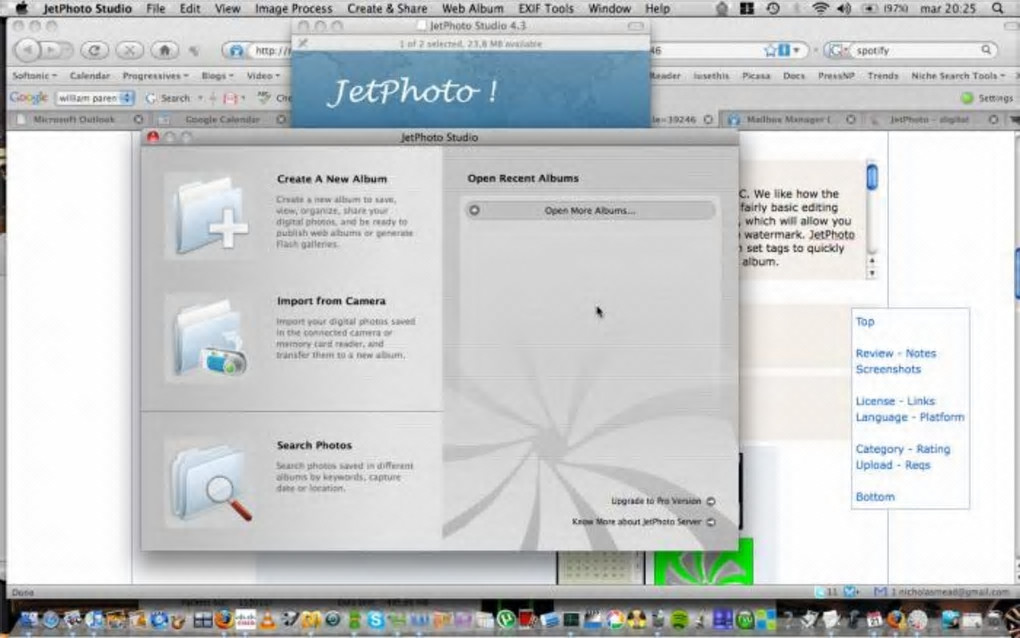
Task: Click the browser Stop button
Action: [129, 50]
